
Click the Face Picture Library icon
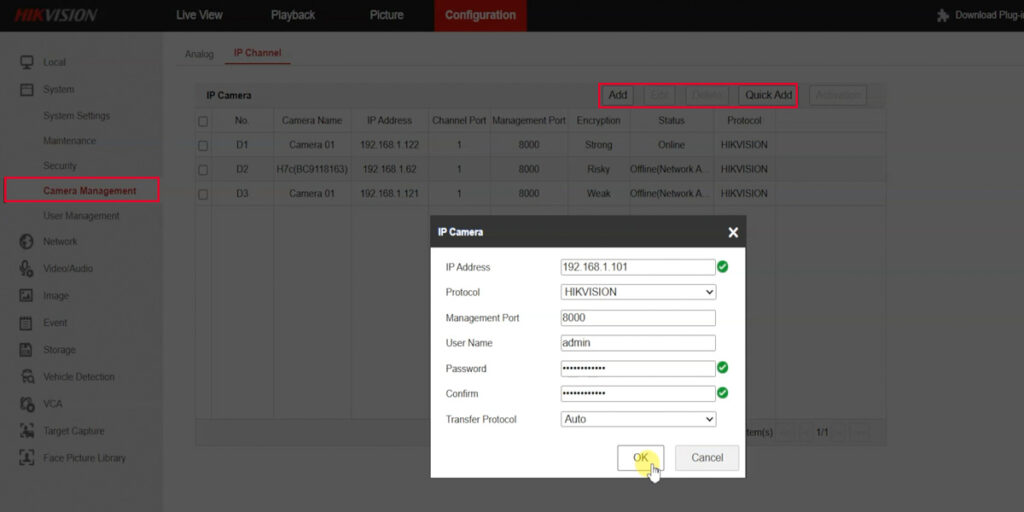[x=27, y=458]
